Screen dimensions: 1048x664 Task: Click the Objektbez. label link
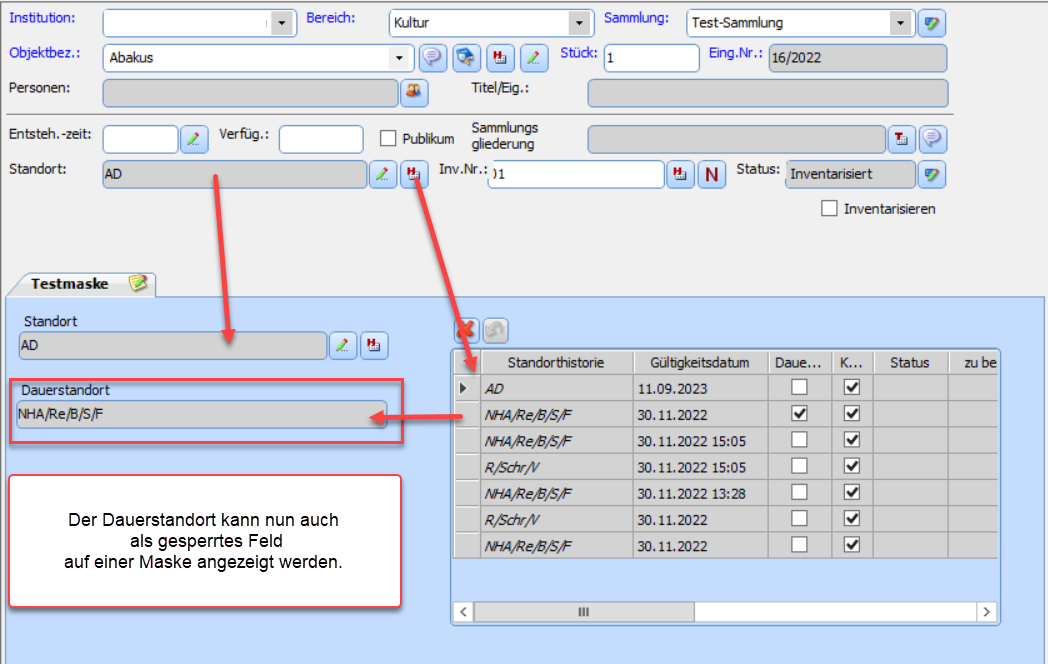click(x=45, y=53)
